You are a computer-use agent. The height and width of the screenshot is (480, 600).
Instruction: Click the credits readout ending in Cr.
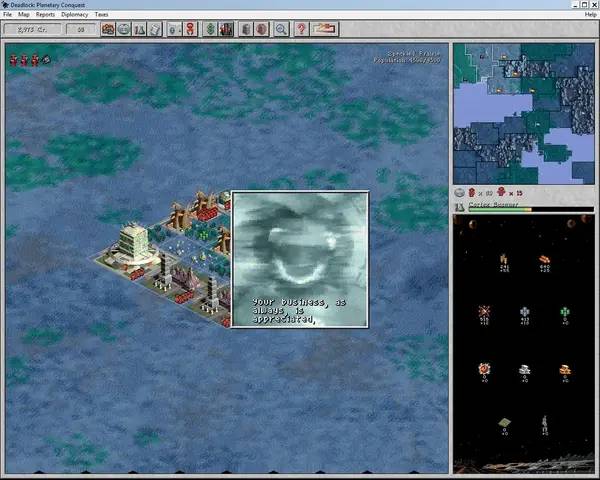click(33, 29)
